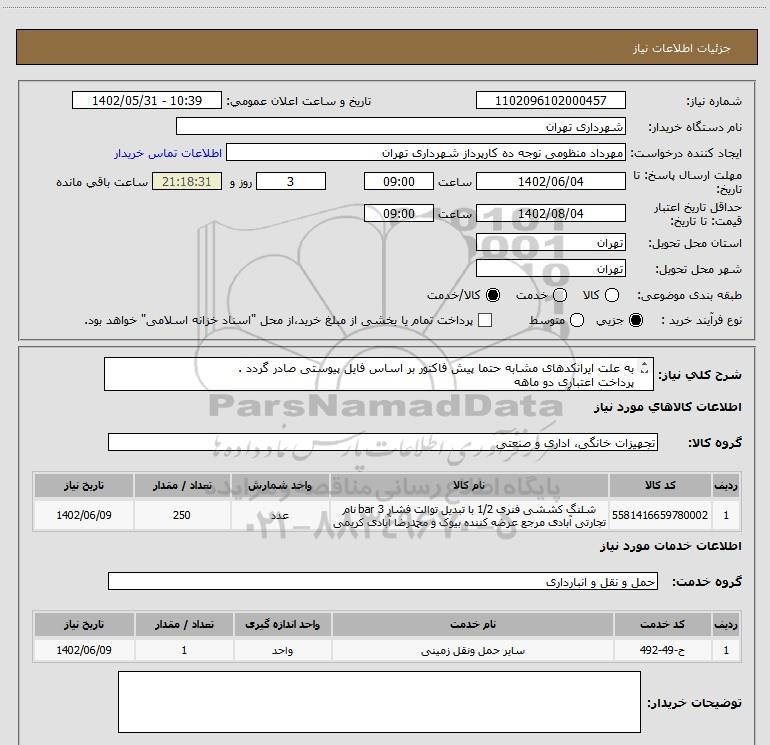Click the کد کالا column header

tap(660, 485)
